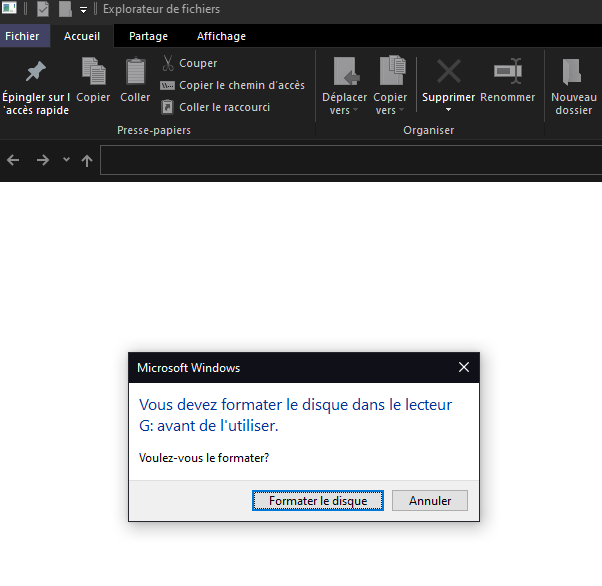Click the Explorateur de fichiers title
Screen dimensions: 602x586
pyautogui.click(x=161, y=9)
